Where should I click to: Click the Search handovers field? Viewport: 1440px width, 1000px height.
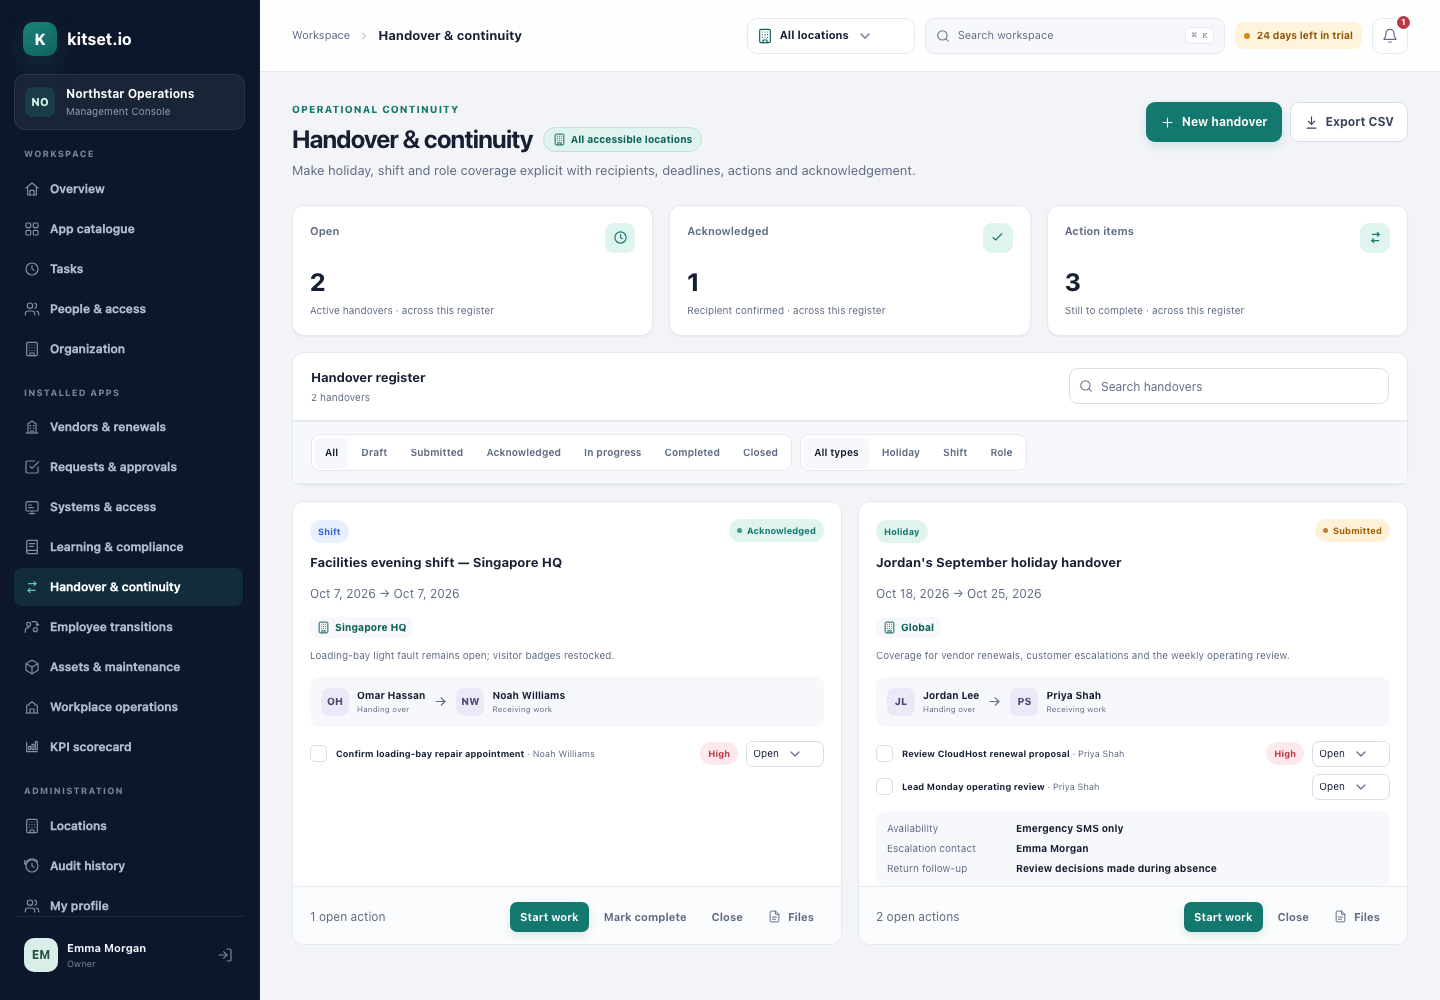[x=1229, y=386]
